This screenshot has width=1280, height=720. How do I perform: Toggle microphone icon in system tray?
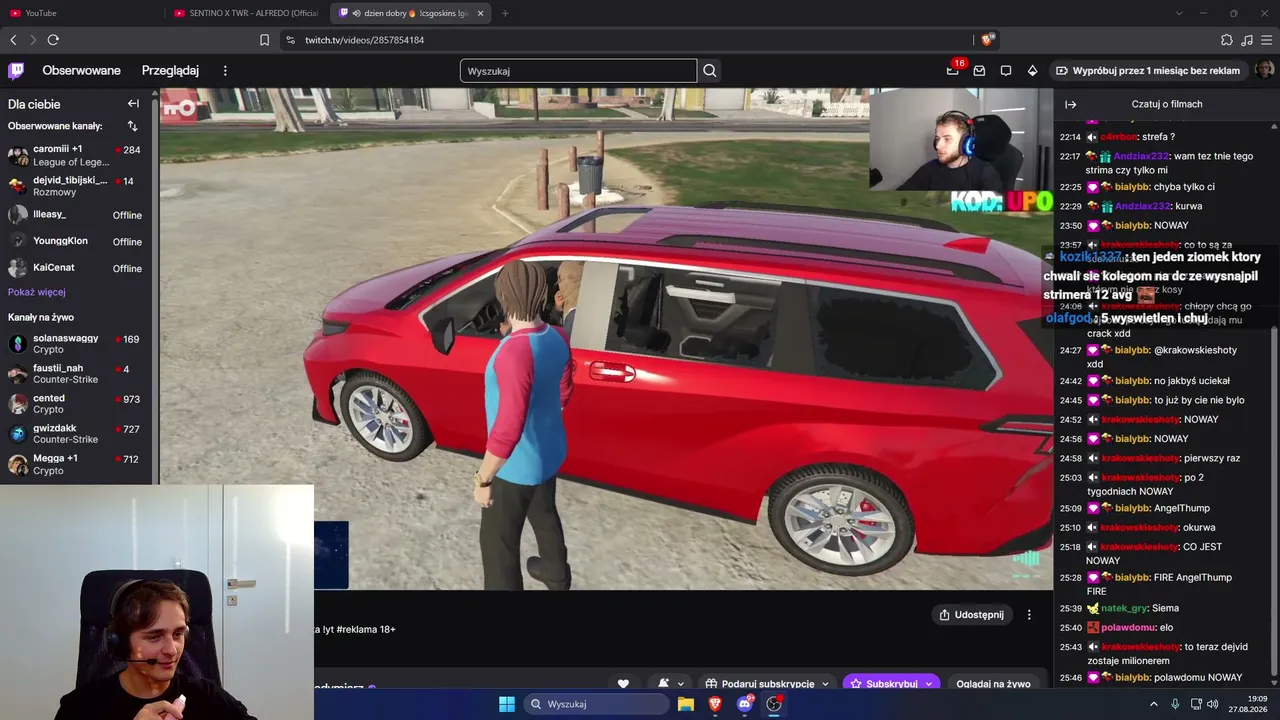[1175, 704]
